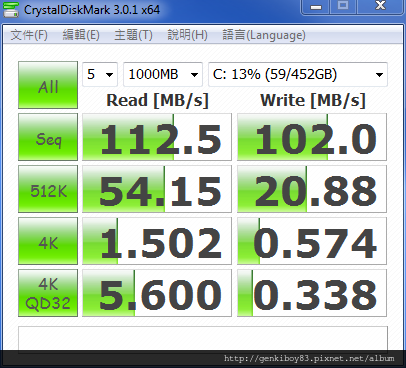Close the CrystalDiskMark window
The height and width of the screenshot is (368, 406).
pyautogui.click(x=380, y=7)
